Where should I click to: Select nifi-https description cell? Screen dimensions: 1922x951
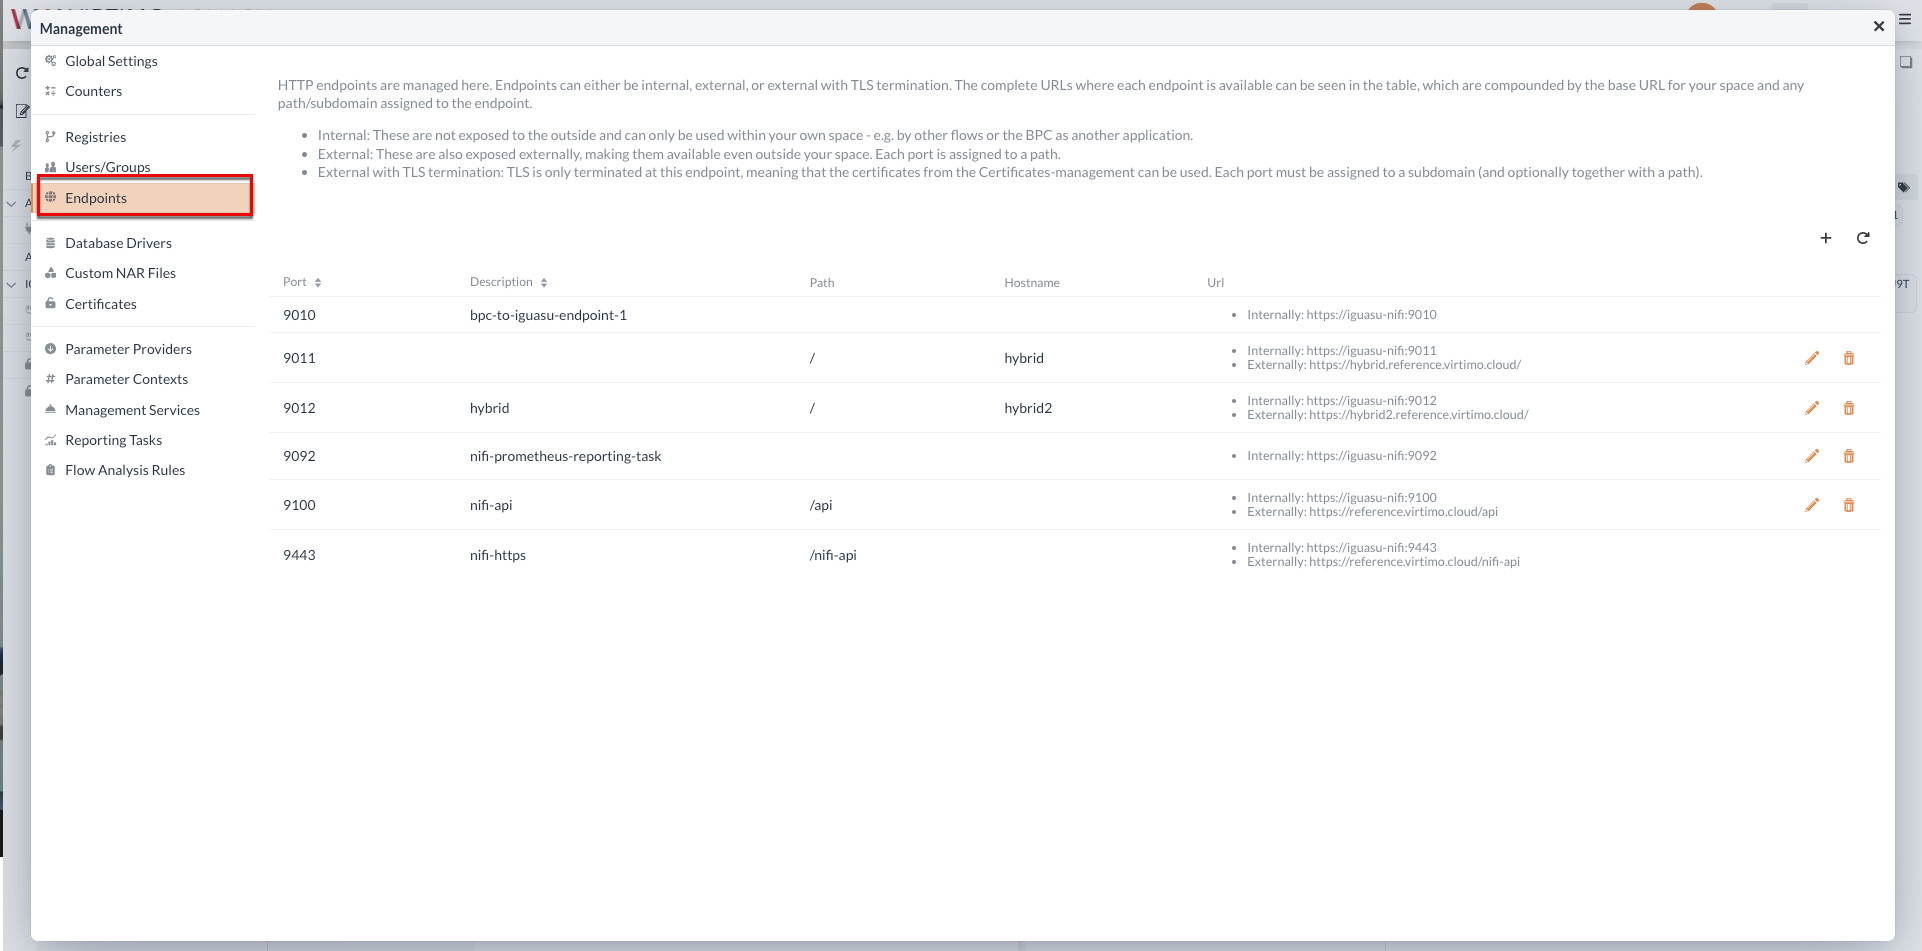pyautogui.click(x=497, y=555)
